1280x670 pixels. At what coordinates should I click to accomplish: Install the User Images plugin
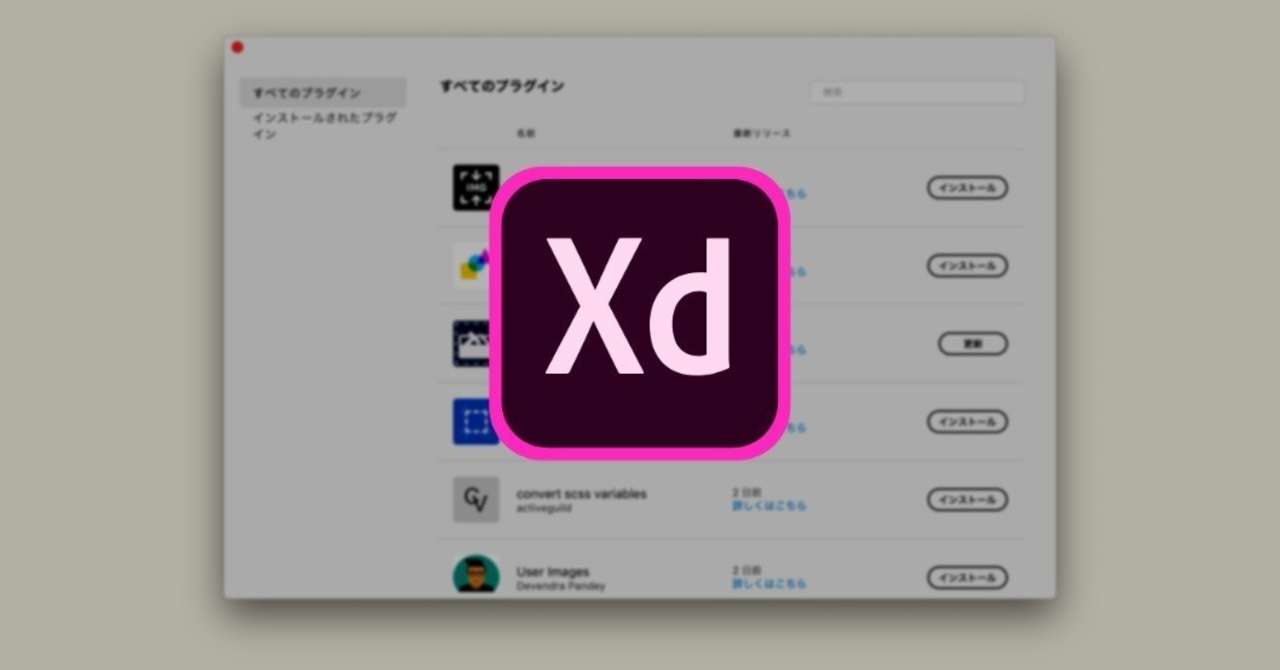[967, 578]
